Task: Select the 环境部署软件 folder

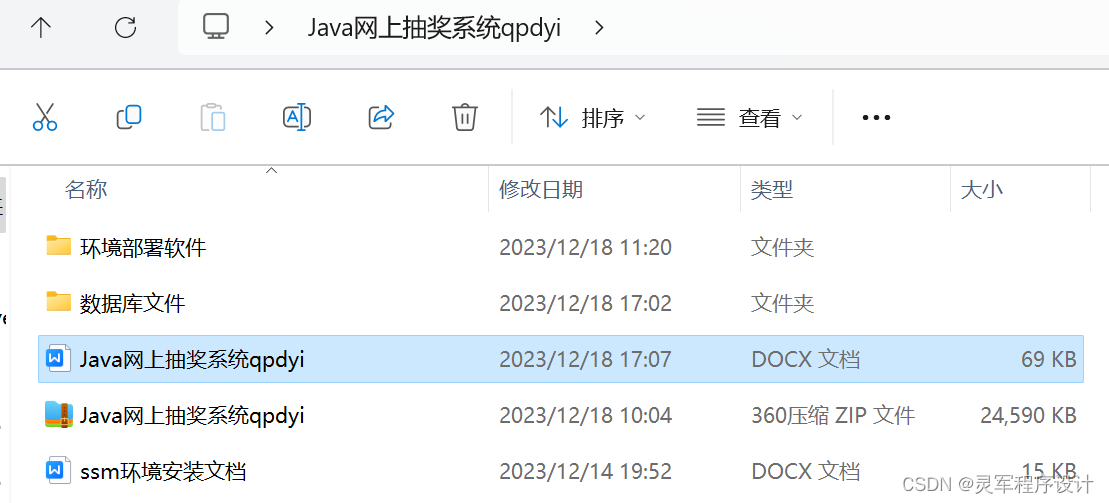Action: point(561,247)
